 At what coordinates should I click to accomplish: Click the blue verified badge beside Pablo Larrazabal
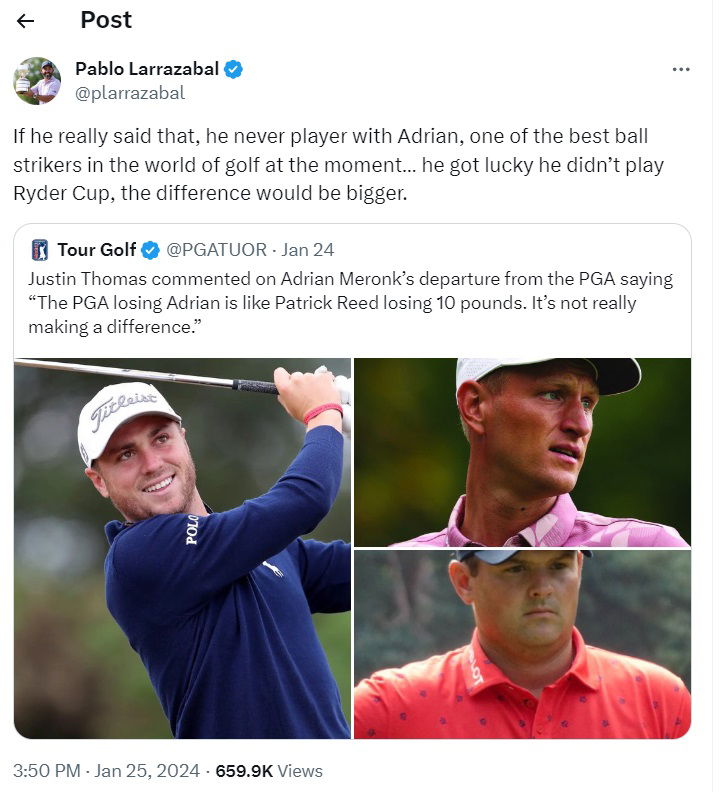[x=233, y=69]
